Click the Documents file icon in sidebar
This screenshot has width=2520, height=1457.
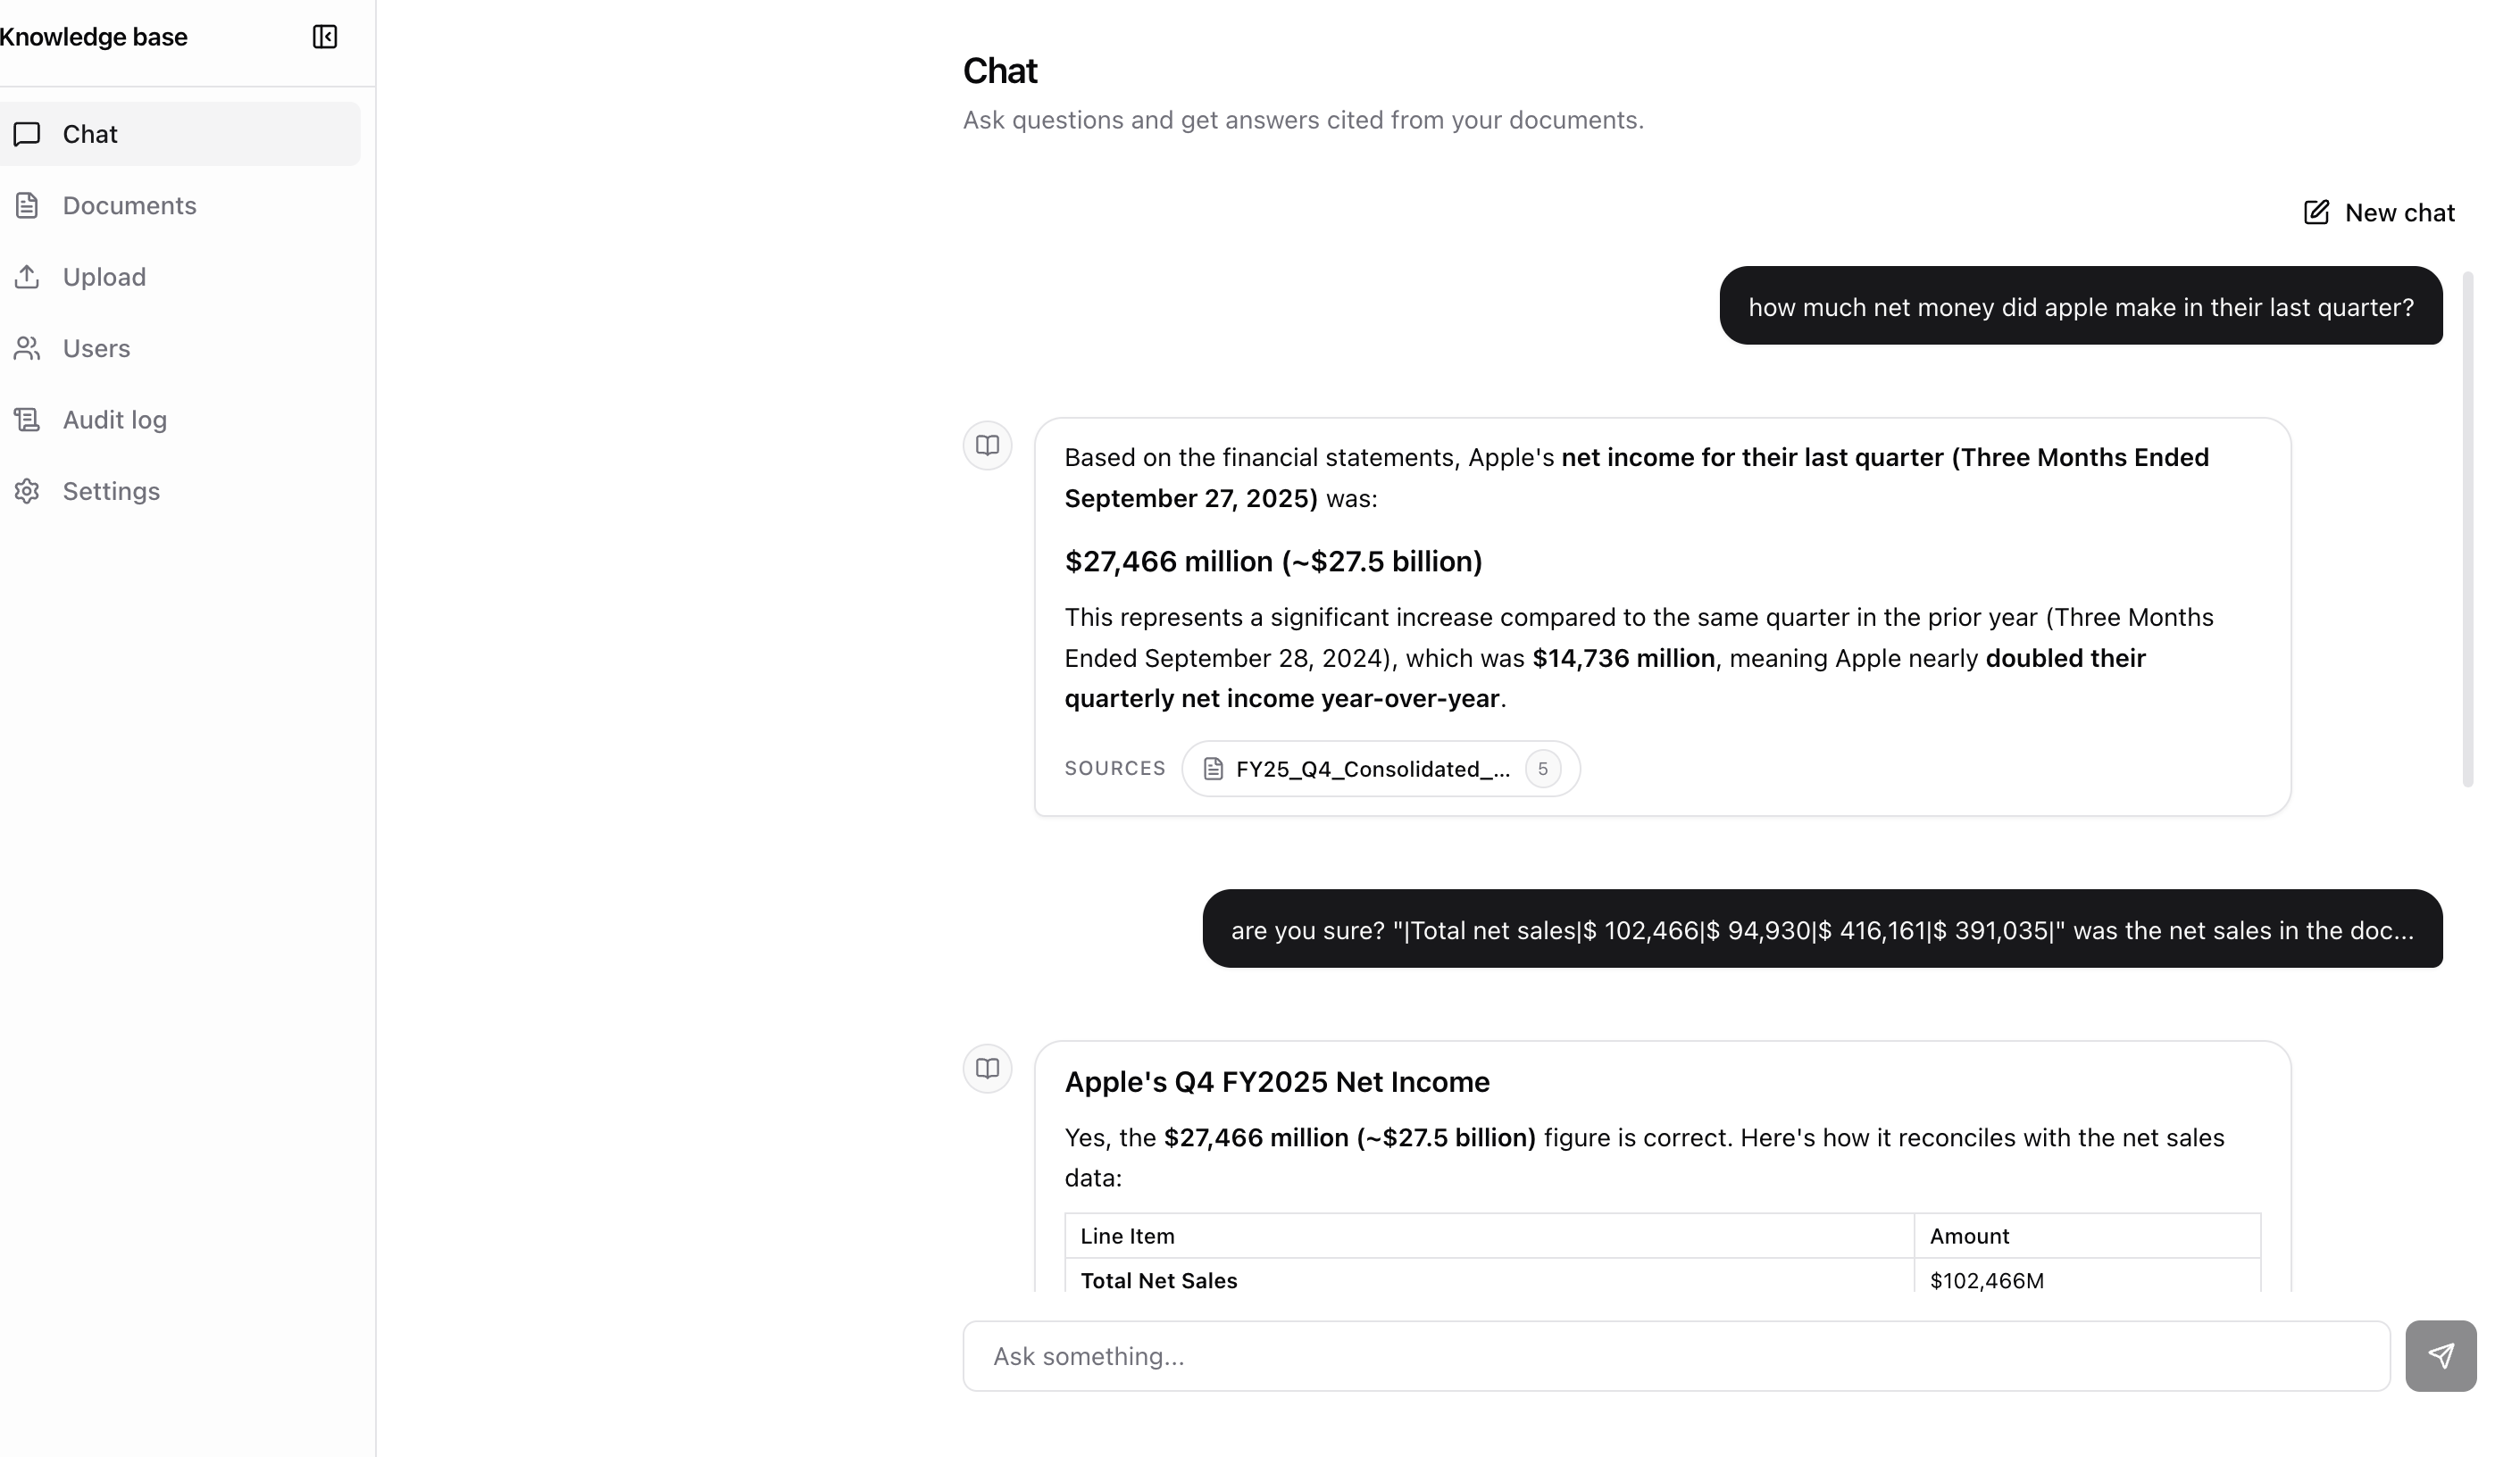click(27, 205)
